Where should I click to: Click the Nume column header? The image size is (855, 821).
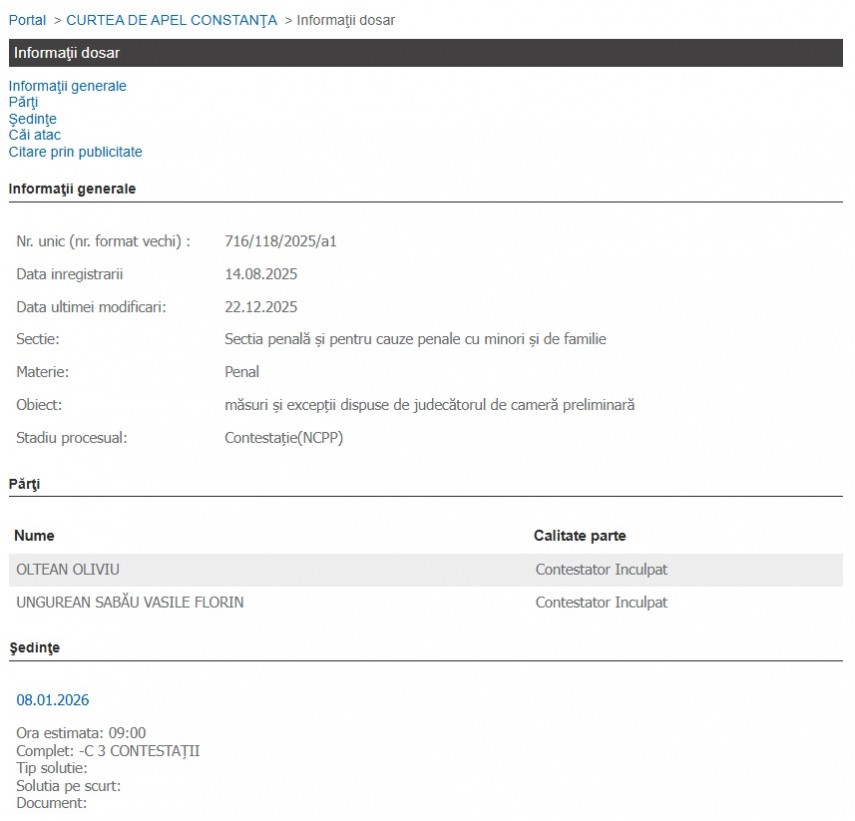[34, 536]
